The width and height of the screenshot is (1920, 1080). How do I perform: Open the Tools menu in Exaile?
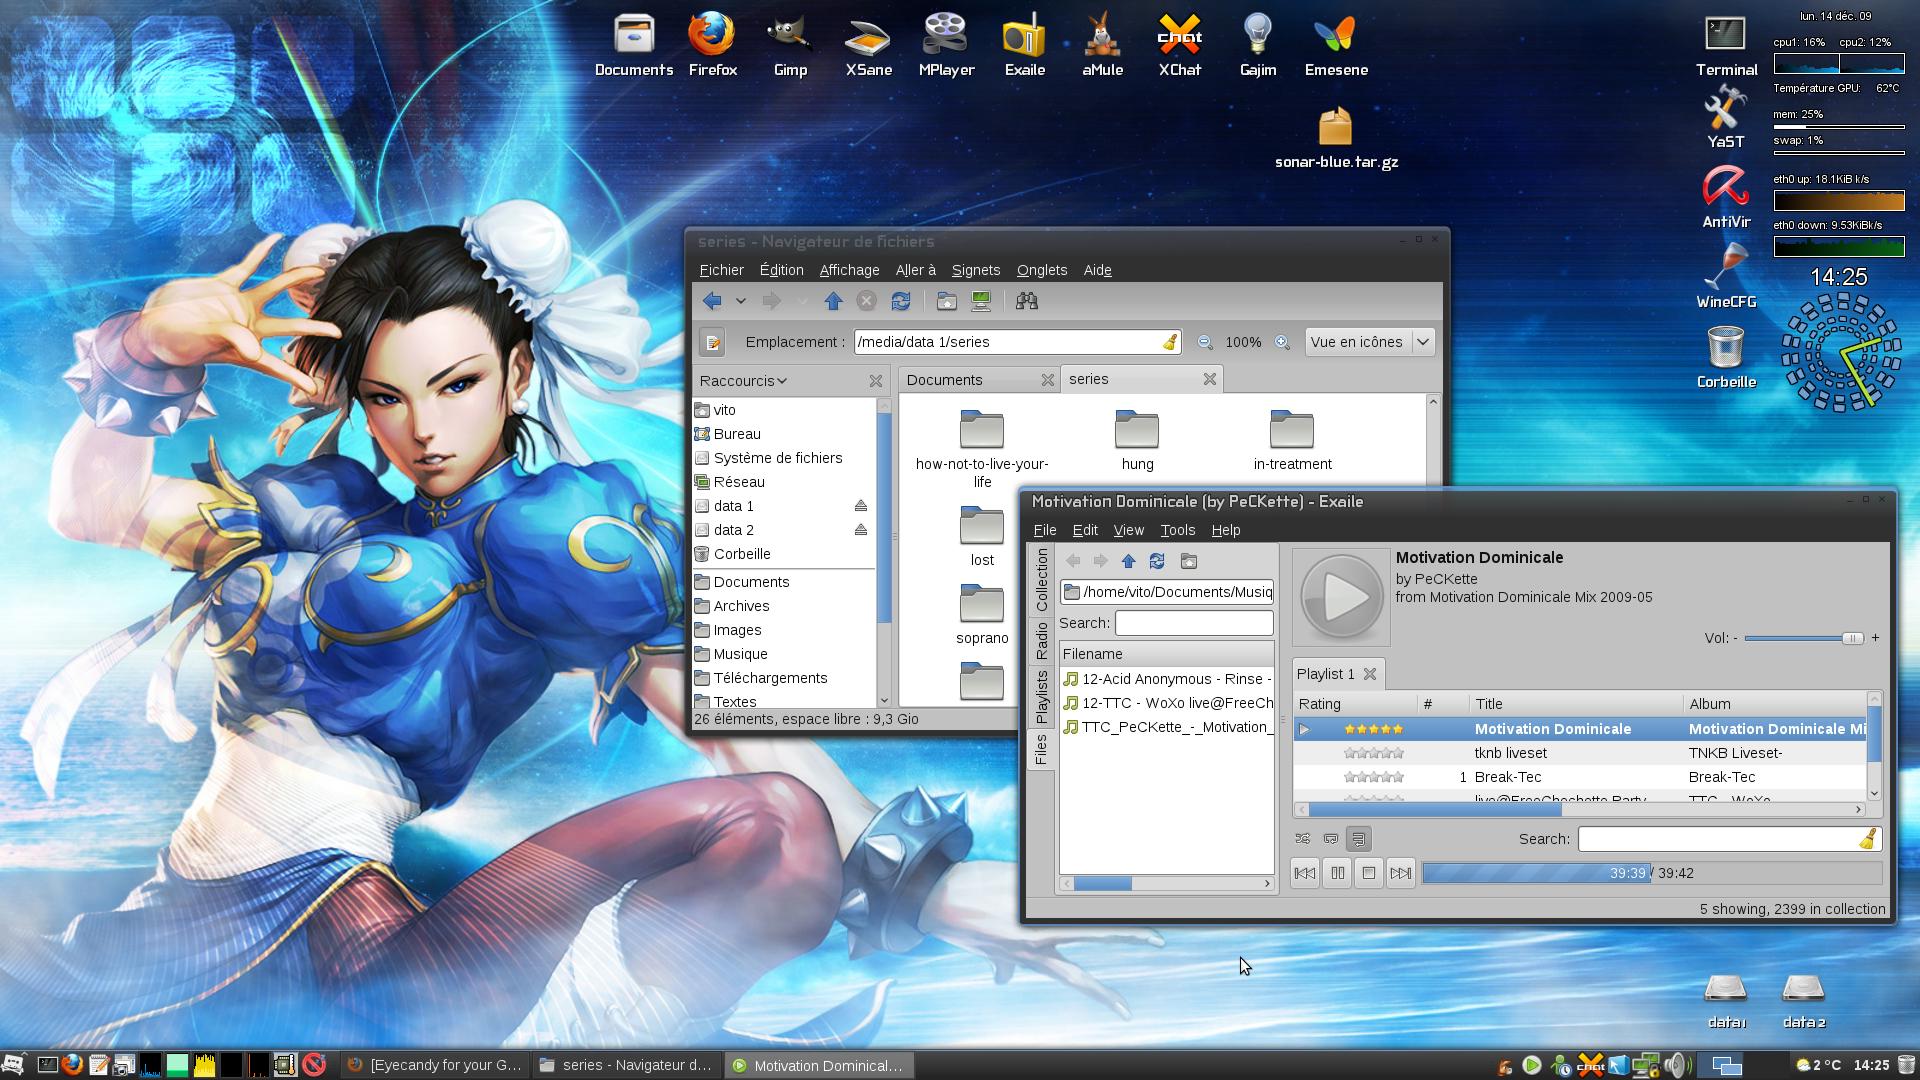coord(1177,530)
